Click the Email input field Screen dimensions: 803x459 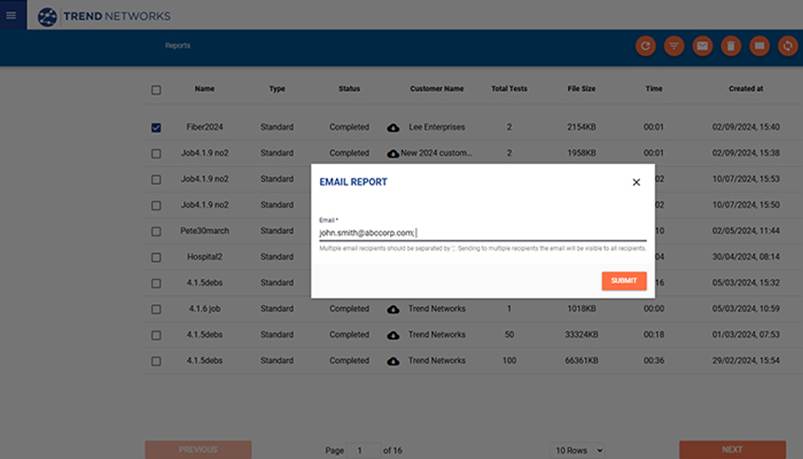pos(482,232)
